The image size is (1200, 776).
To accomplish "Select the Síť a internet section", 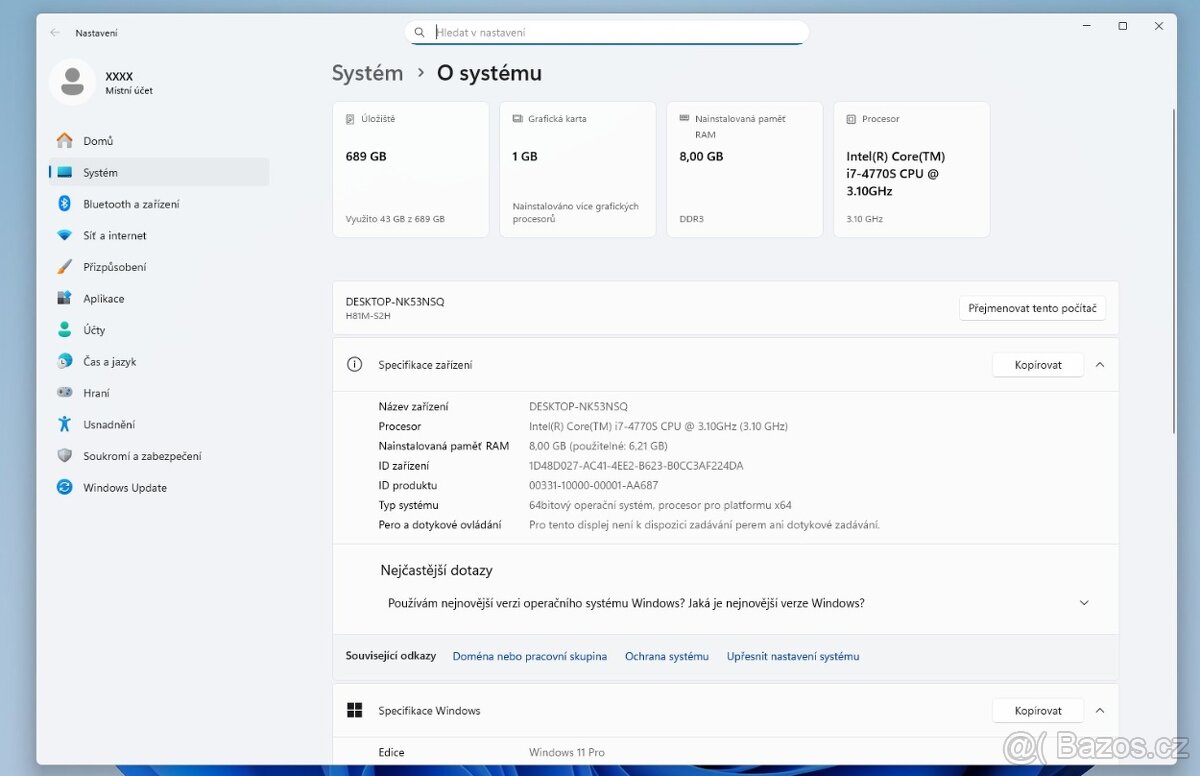I will [x=113, y=235].
